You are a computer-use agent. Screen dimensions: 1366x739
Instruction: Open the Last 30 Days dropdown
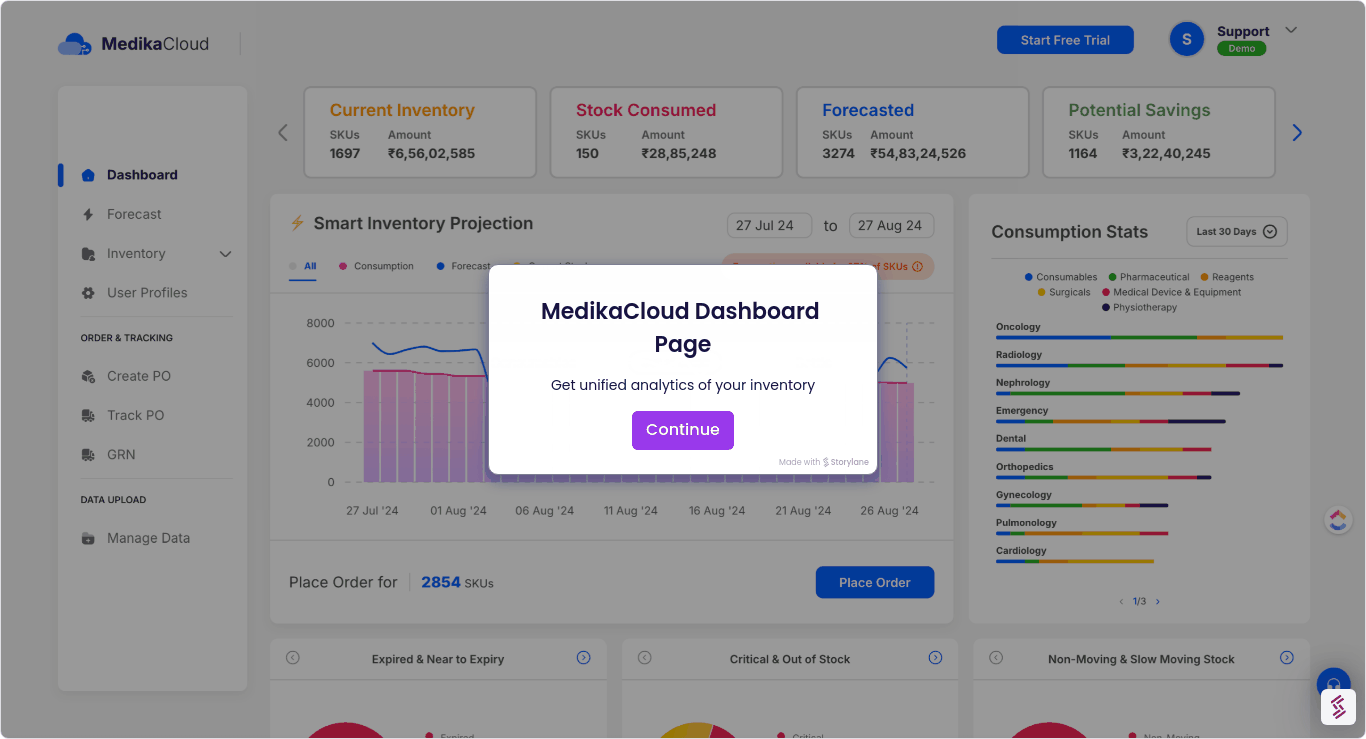click(1236, 231)
